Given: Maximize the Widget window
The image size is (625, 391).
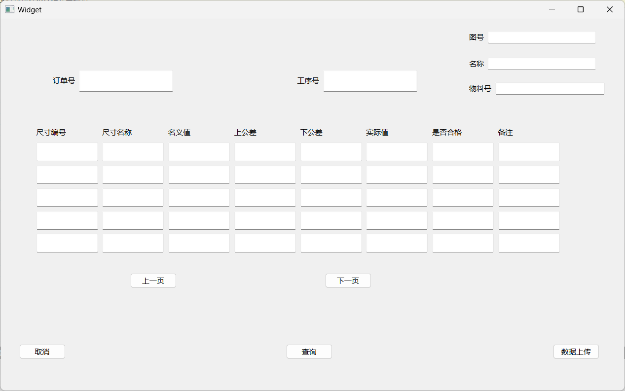Looking at the screenshot, I should [581, 9].
